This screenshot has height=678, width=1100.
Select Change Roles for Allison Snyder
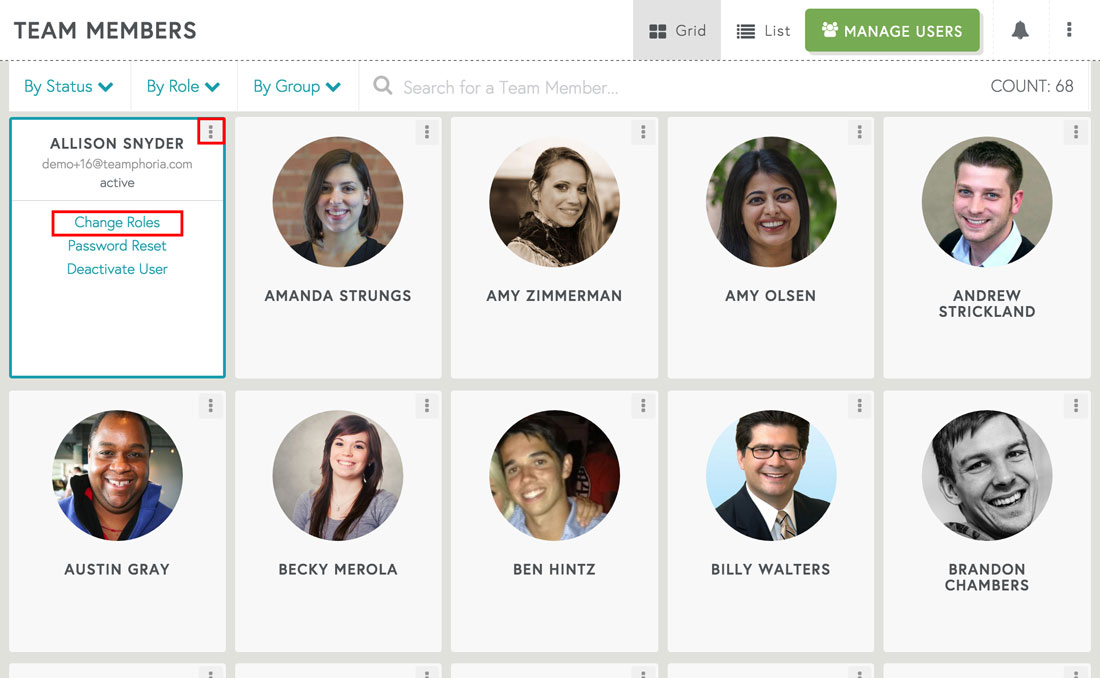pos(117,222)
